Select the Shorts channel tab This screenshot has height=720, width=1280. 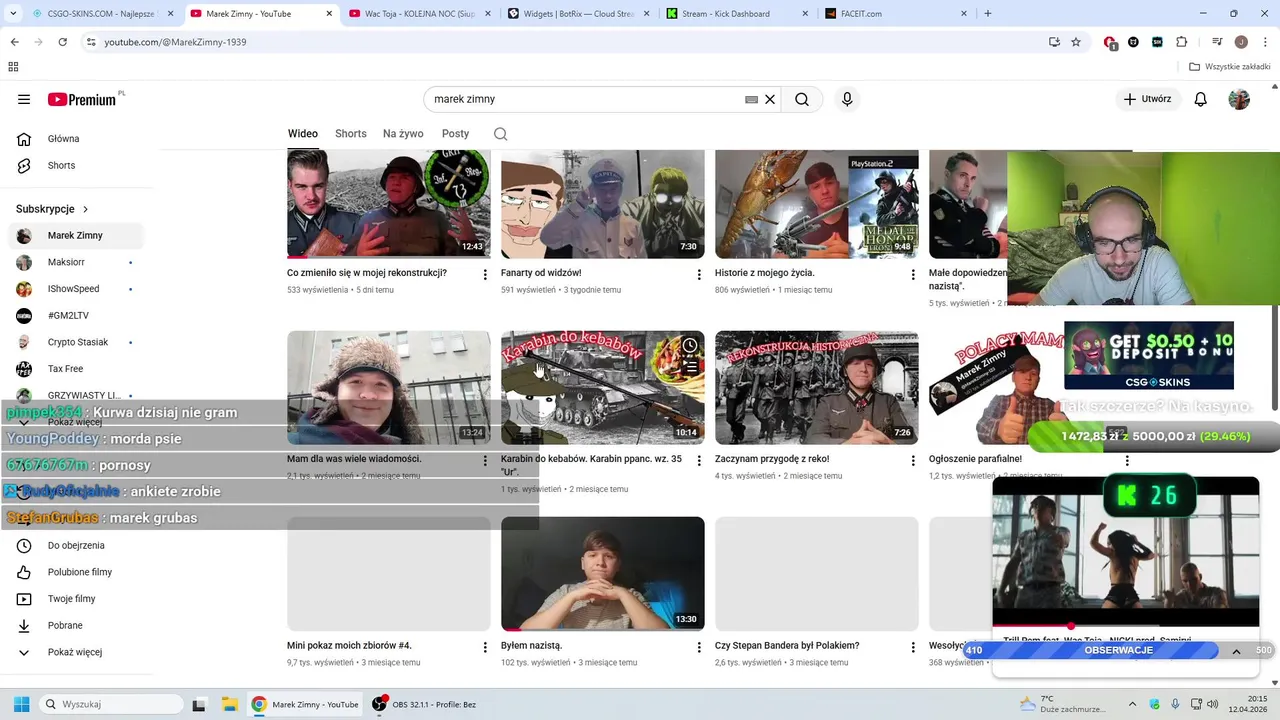pos(350,134)
